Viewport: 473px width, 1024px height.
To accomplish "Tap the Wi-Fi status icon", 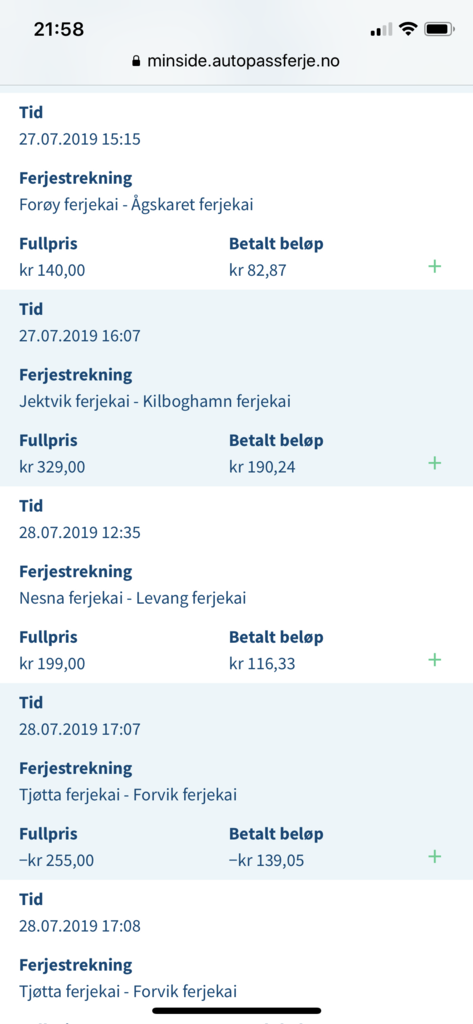I will coord(408,29).
